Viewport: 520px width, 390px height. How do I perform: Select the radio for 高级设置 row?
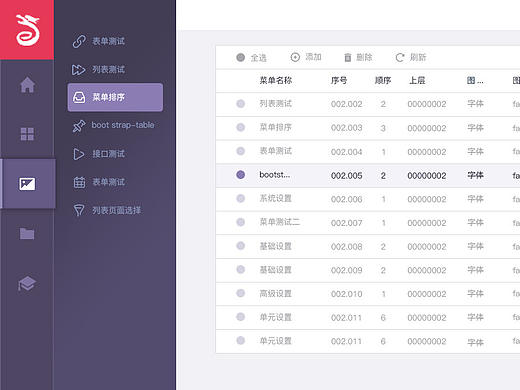(240, 293)
